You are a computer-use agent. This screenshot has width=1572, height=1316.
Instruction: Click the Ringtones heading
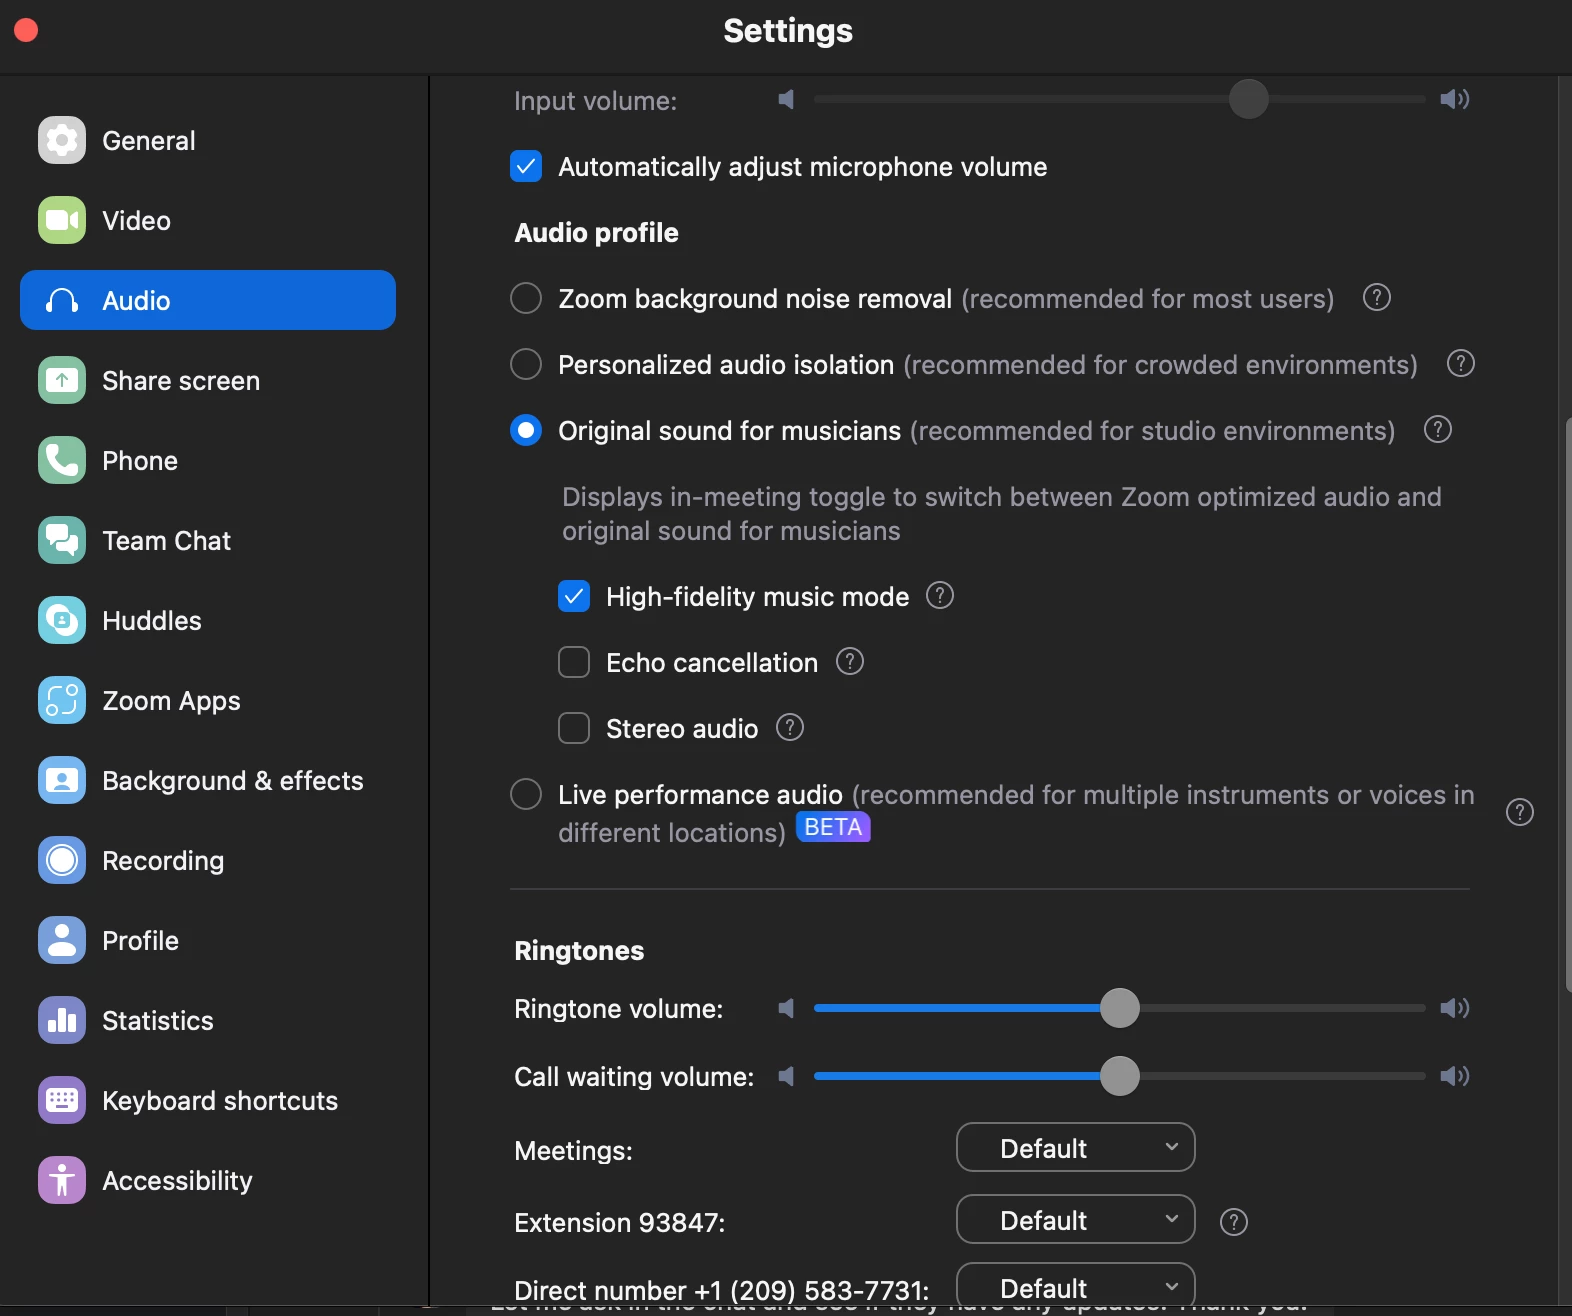coord(579,951)
